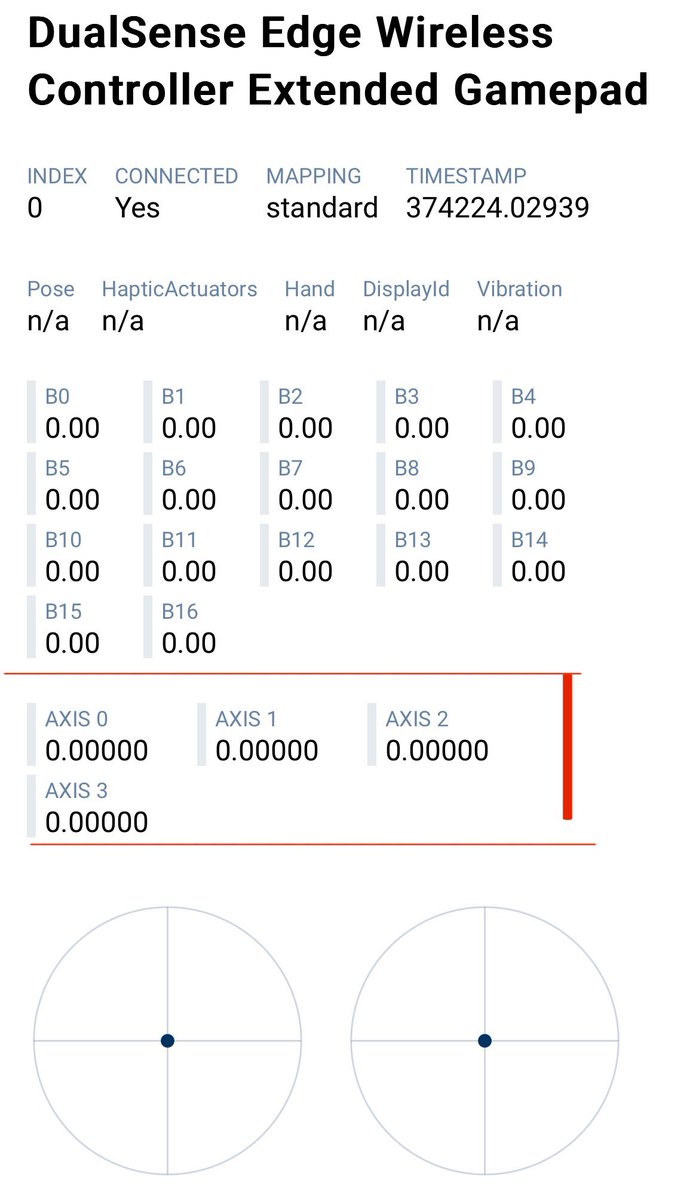The height and width of the screenshot is (1200, 699).
Task: Select the B16 button value
Action: tap(189, 644)
